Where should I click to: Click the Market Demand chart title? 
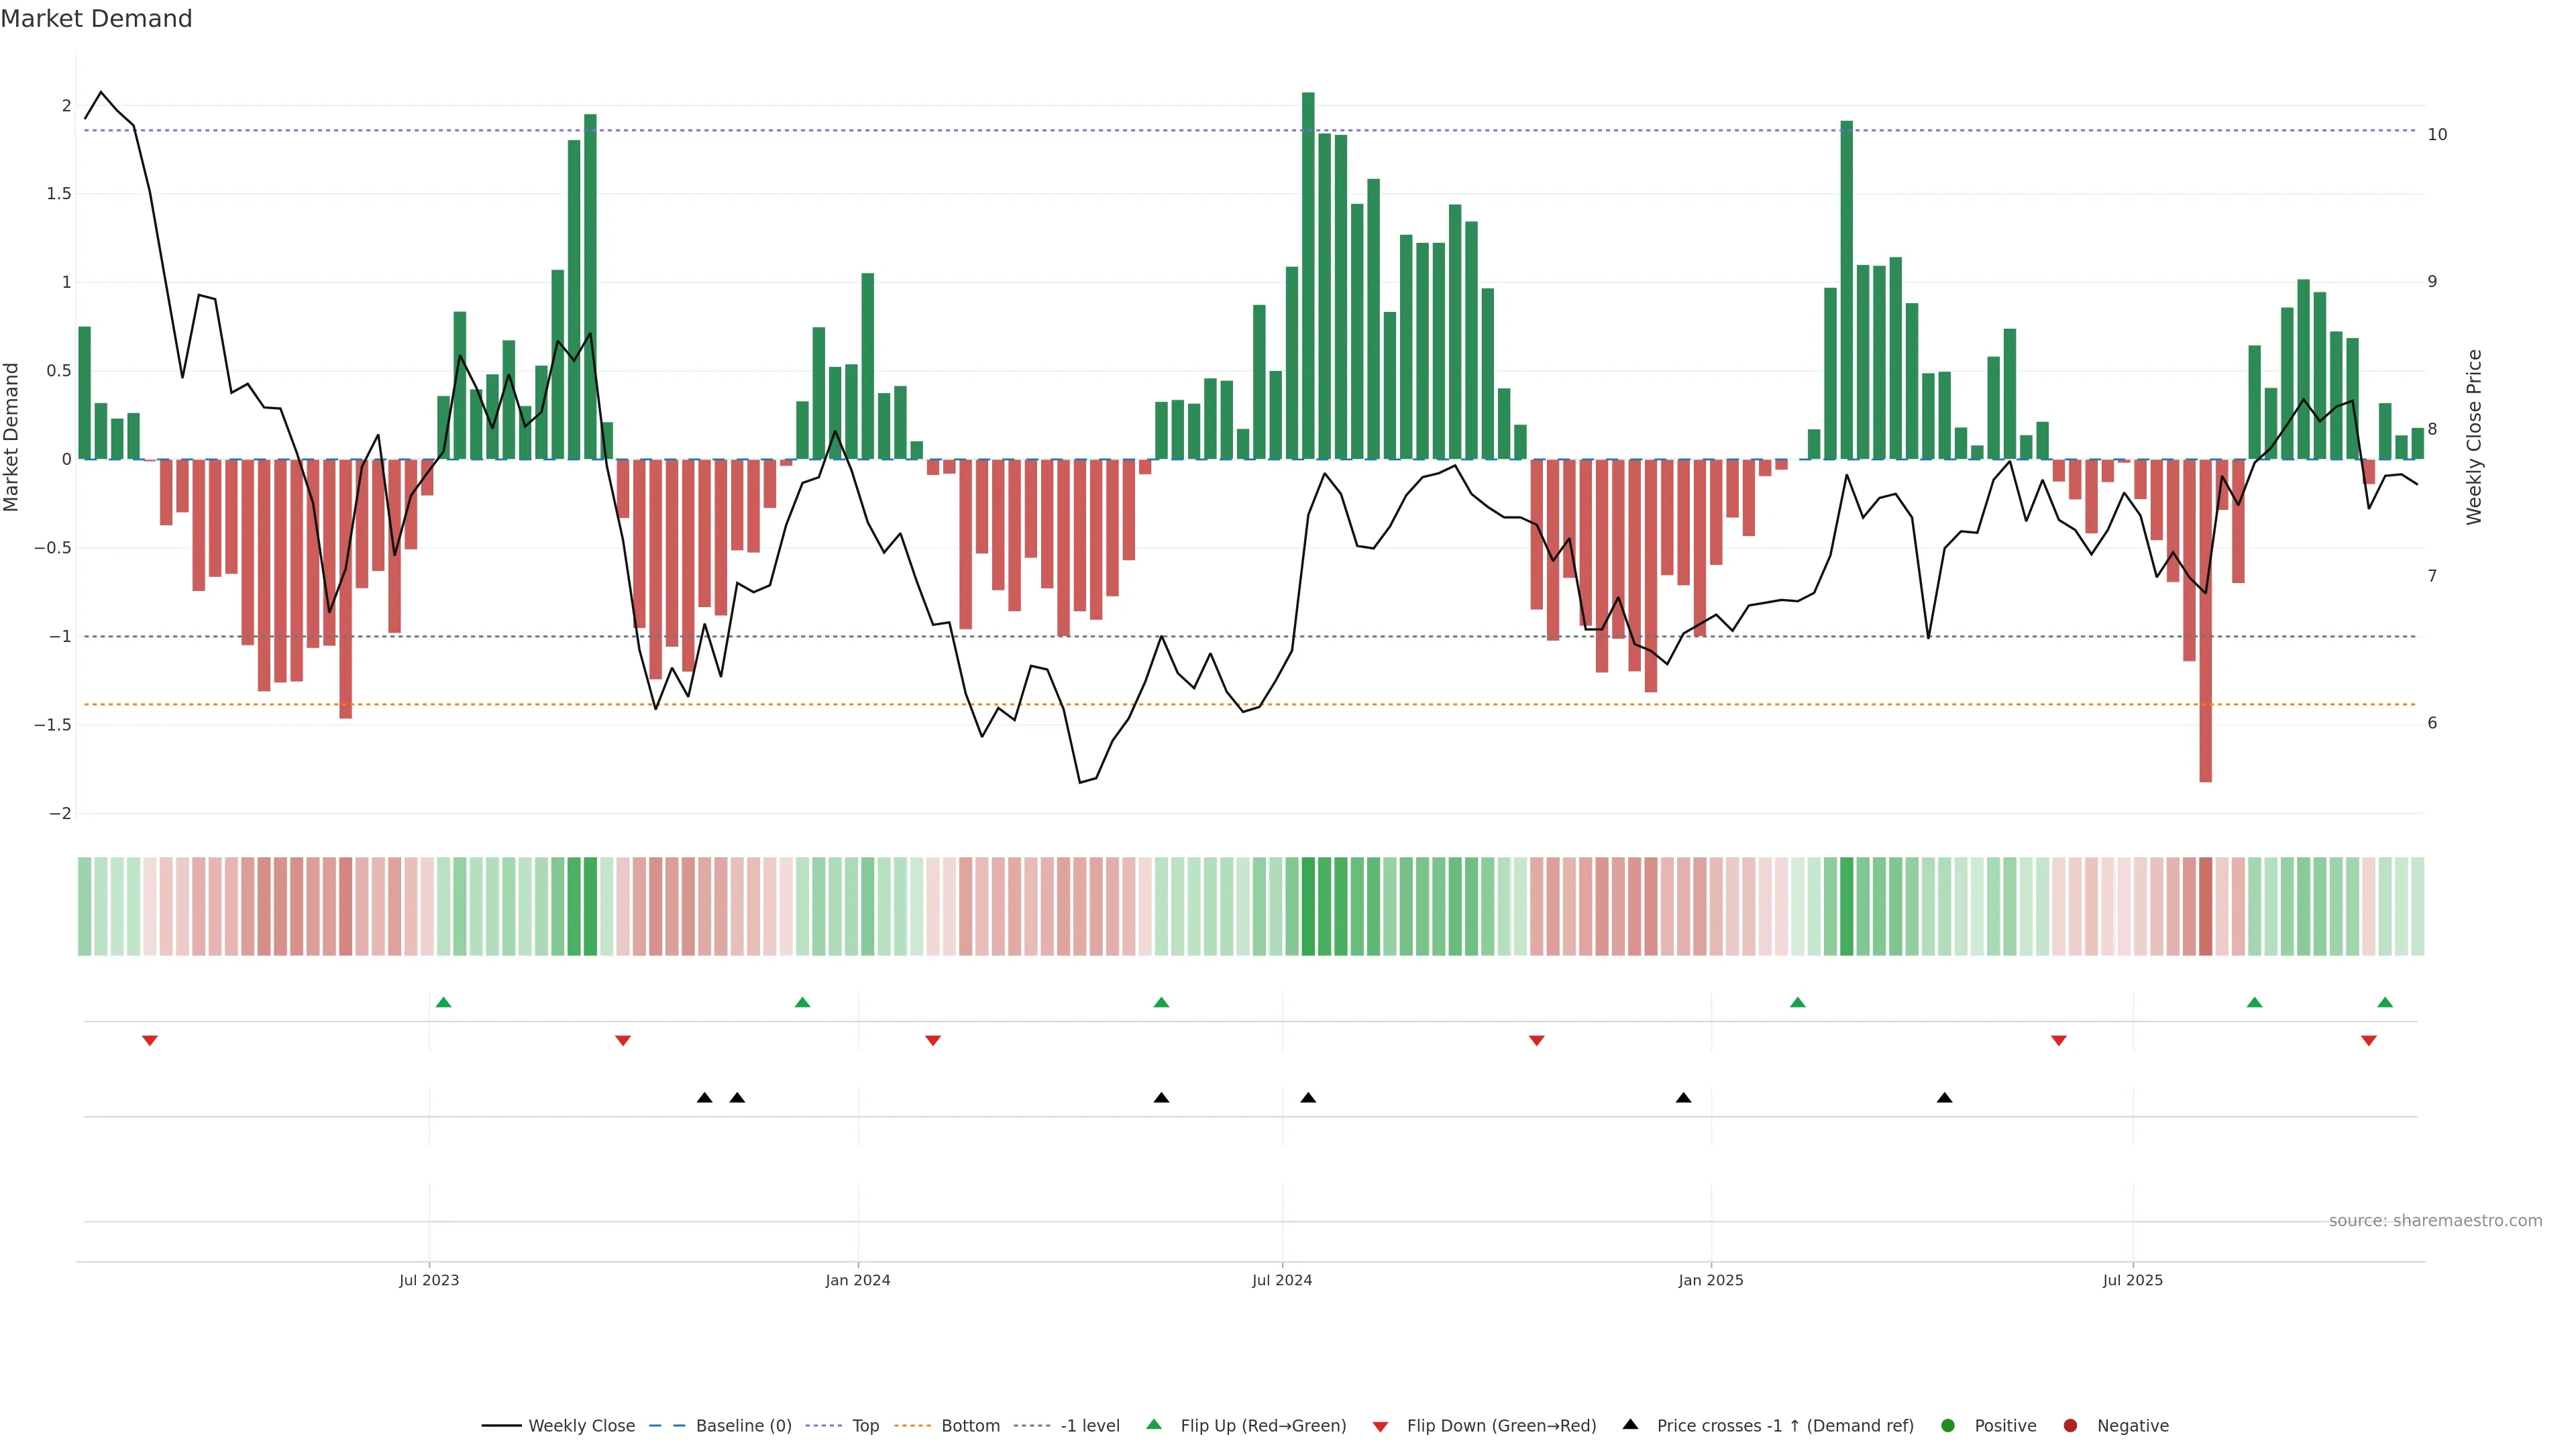pos(96,19)
